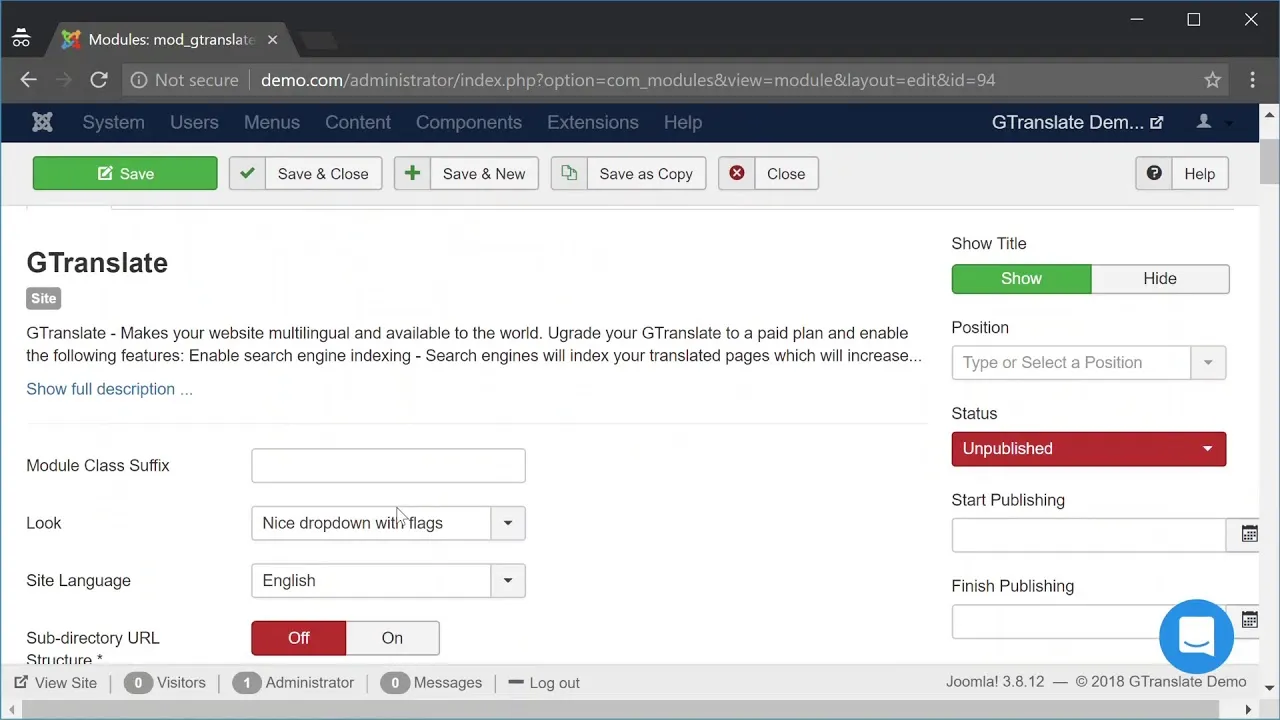Expand the Show full description link
Viewport: 1280px width, 720px height.
coord(110,389)
